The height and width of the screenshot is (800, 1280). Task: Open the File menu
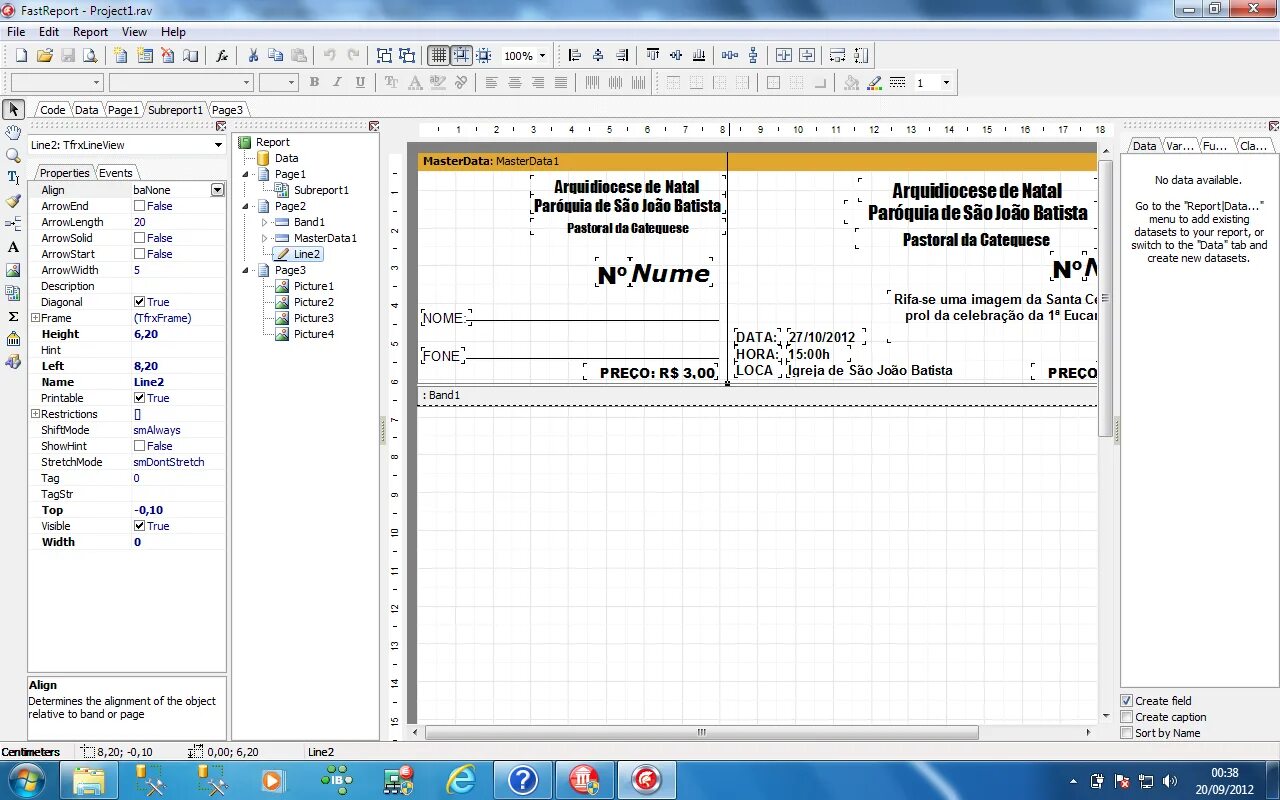click(x=16, y=32)
